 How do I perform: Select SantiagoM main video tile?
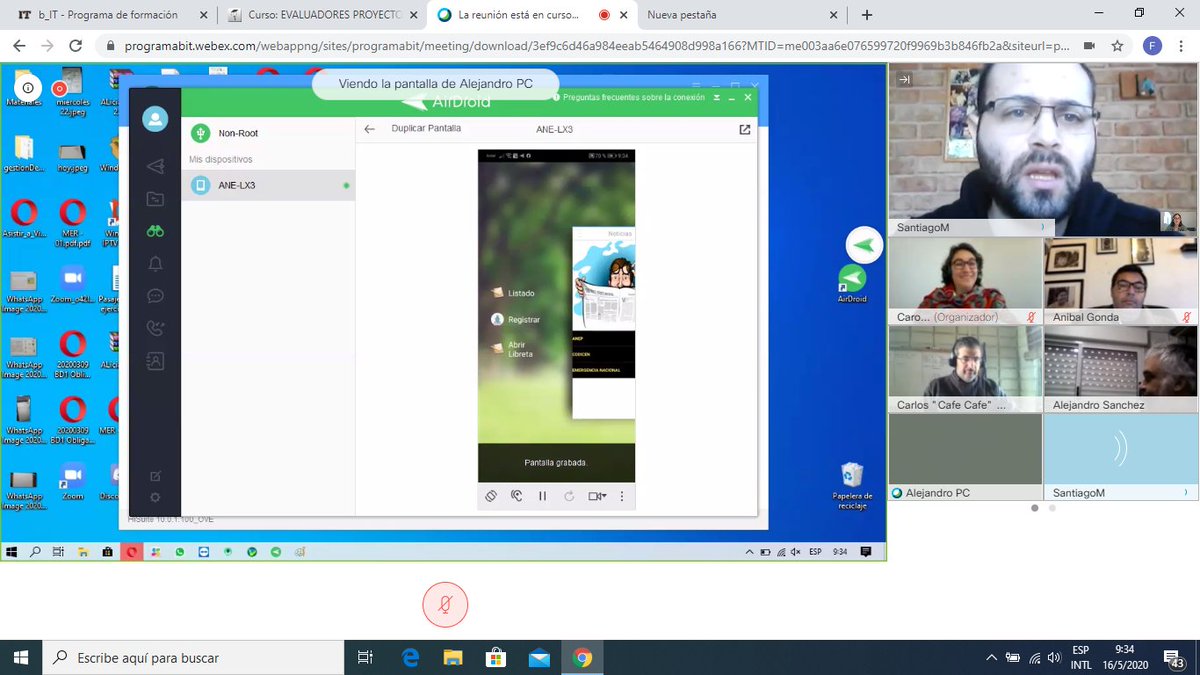[x=1043, y=150]
